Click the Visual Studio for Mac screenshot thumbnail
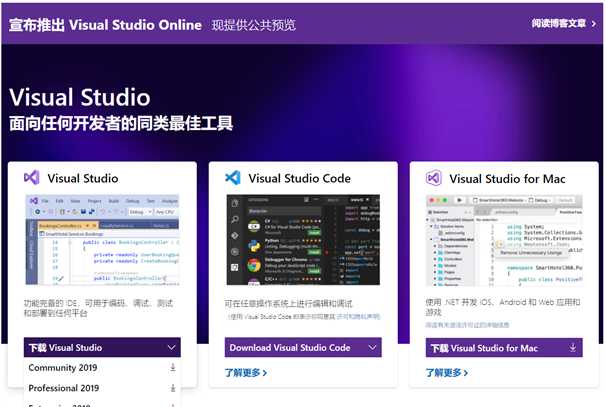The image size is (606, 407). 504,240
